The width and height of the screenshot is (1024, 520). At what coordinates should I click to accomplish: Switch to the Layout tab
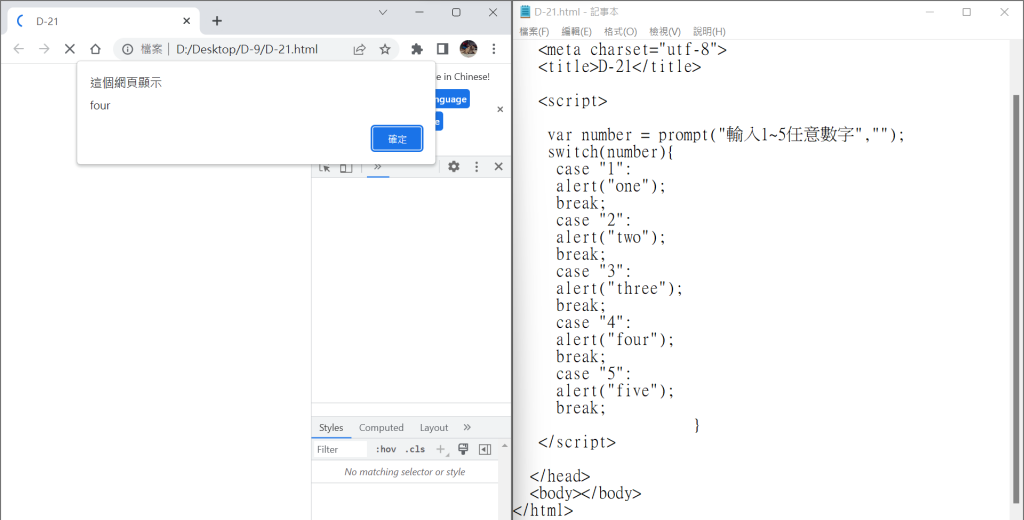[x=434, y=427]
